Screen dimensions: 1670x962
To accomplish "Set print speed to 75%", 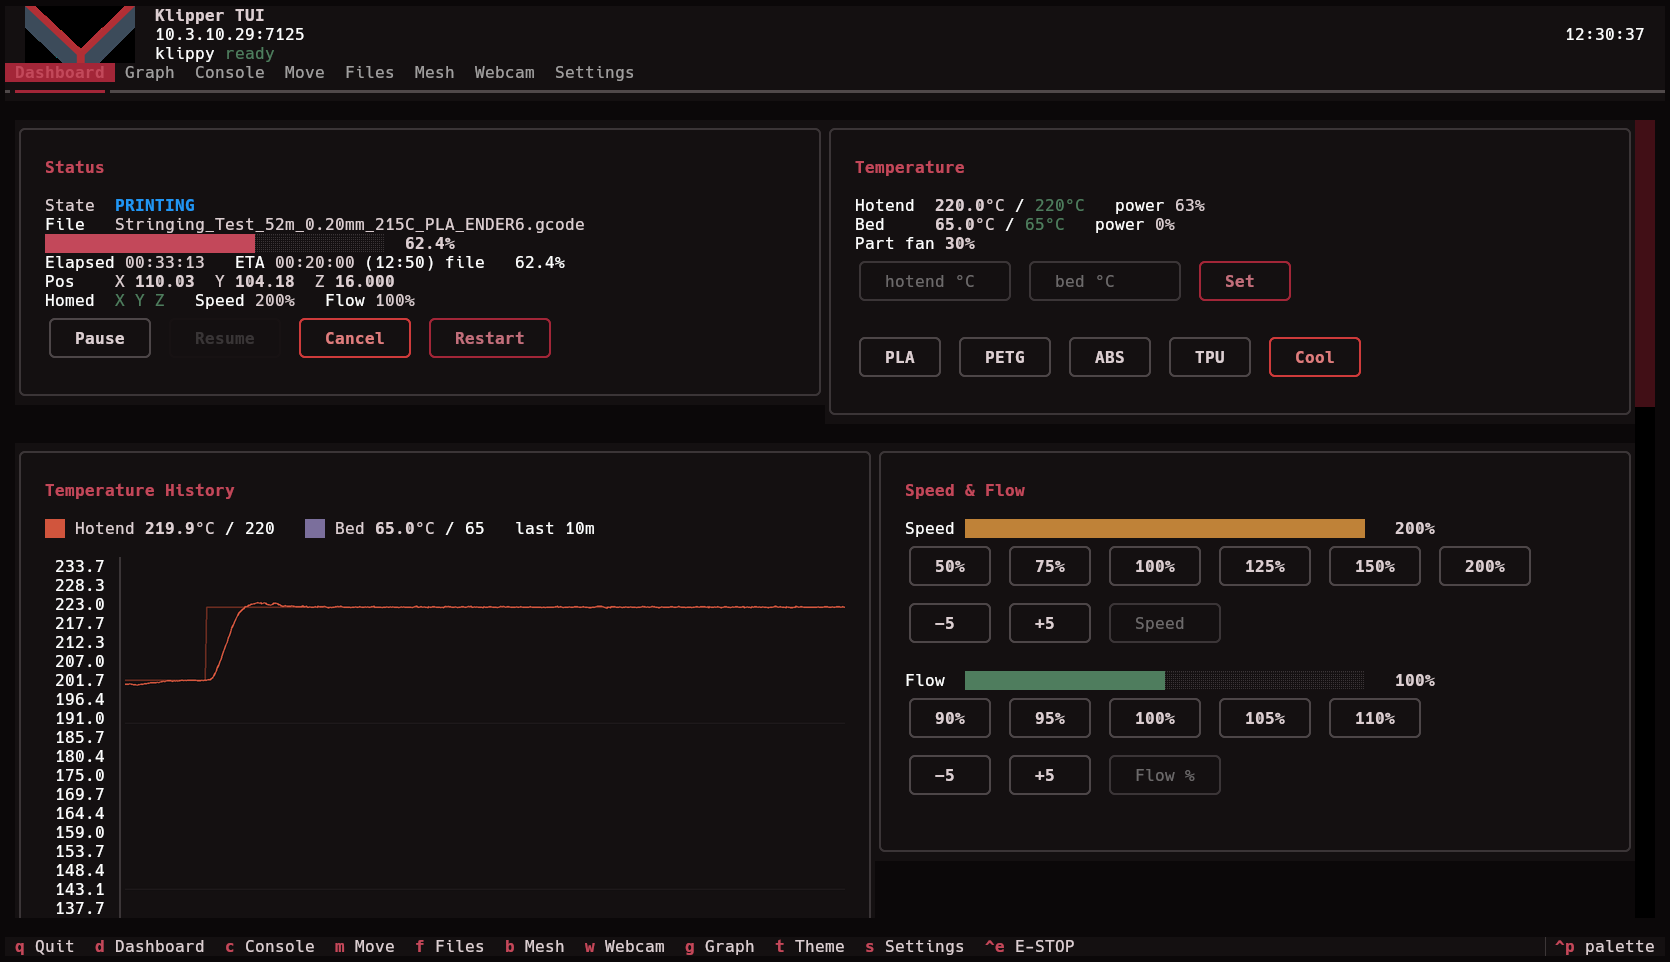I will 1050,566.
